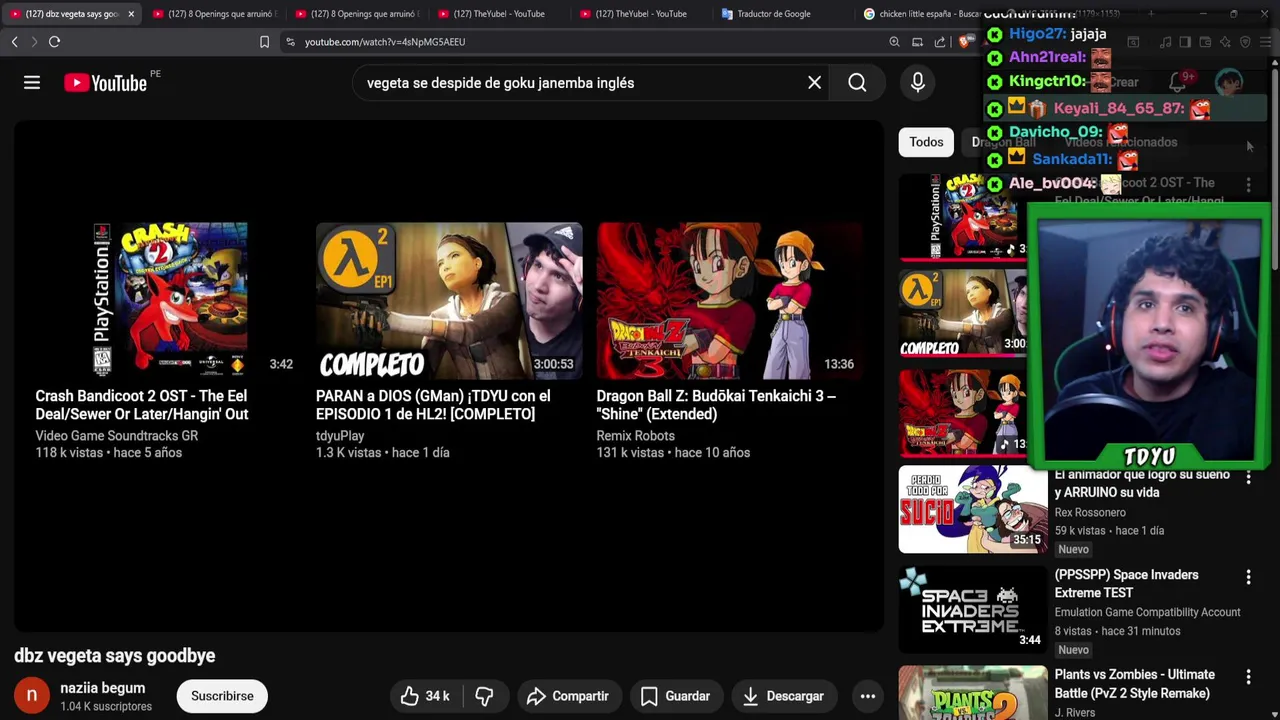Image resolution: width=1280 pixels, height=720 pixels.
Task: Open the music playlist note icon
Action: click(x=1165, y=42)
